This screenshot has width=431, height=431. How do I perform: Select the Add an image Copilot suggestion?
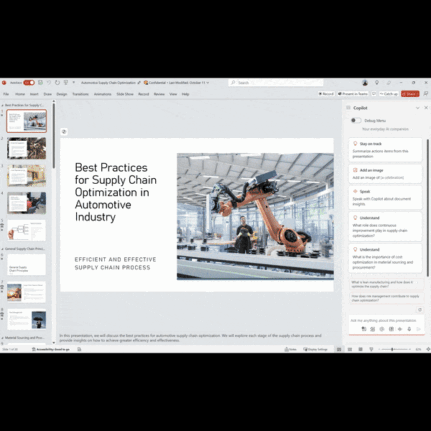click(385, 174)
